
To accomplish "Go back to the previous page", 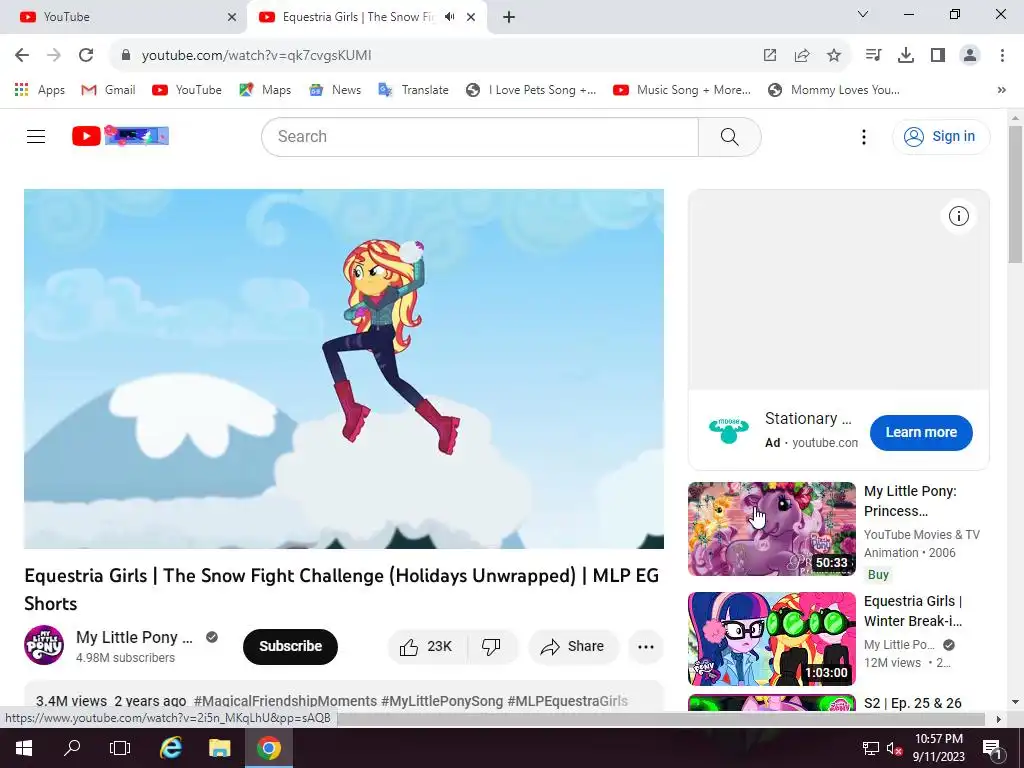I will [22, 56].
